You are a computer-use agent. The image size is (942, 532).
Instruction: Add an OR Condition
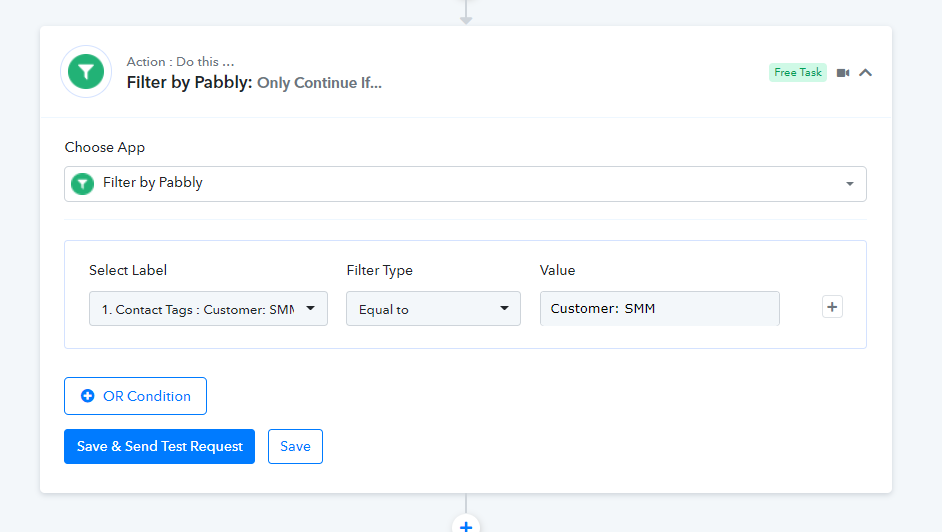click(135, 396)
